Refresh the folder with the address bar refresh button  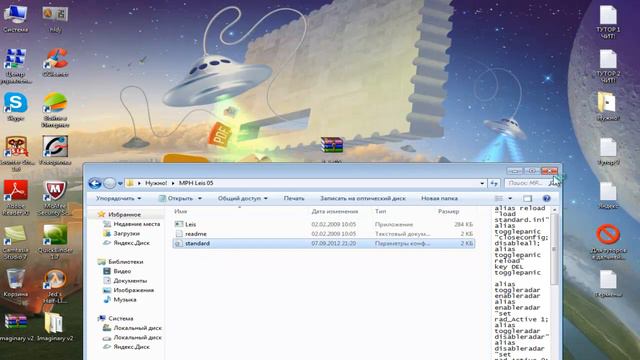(x=494, y=183)
